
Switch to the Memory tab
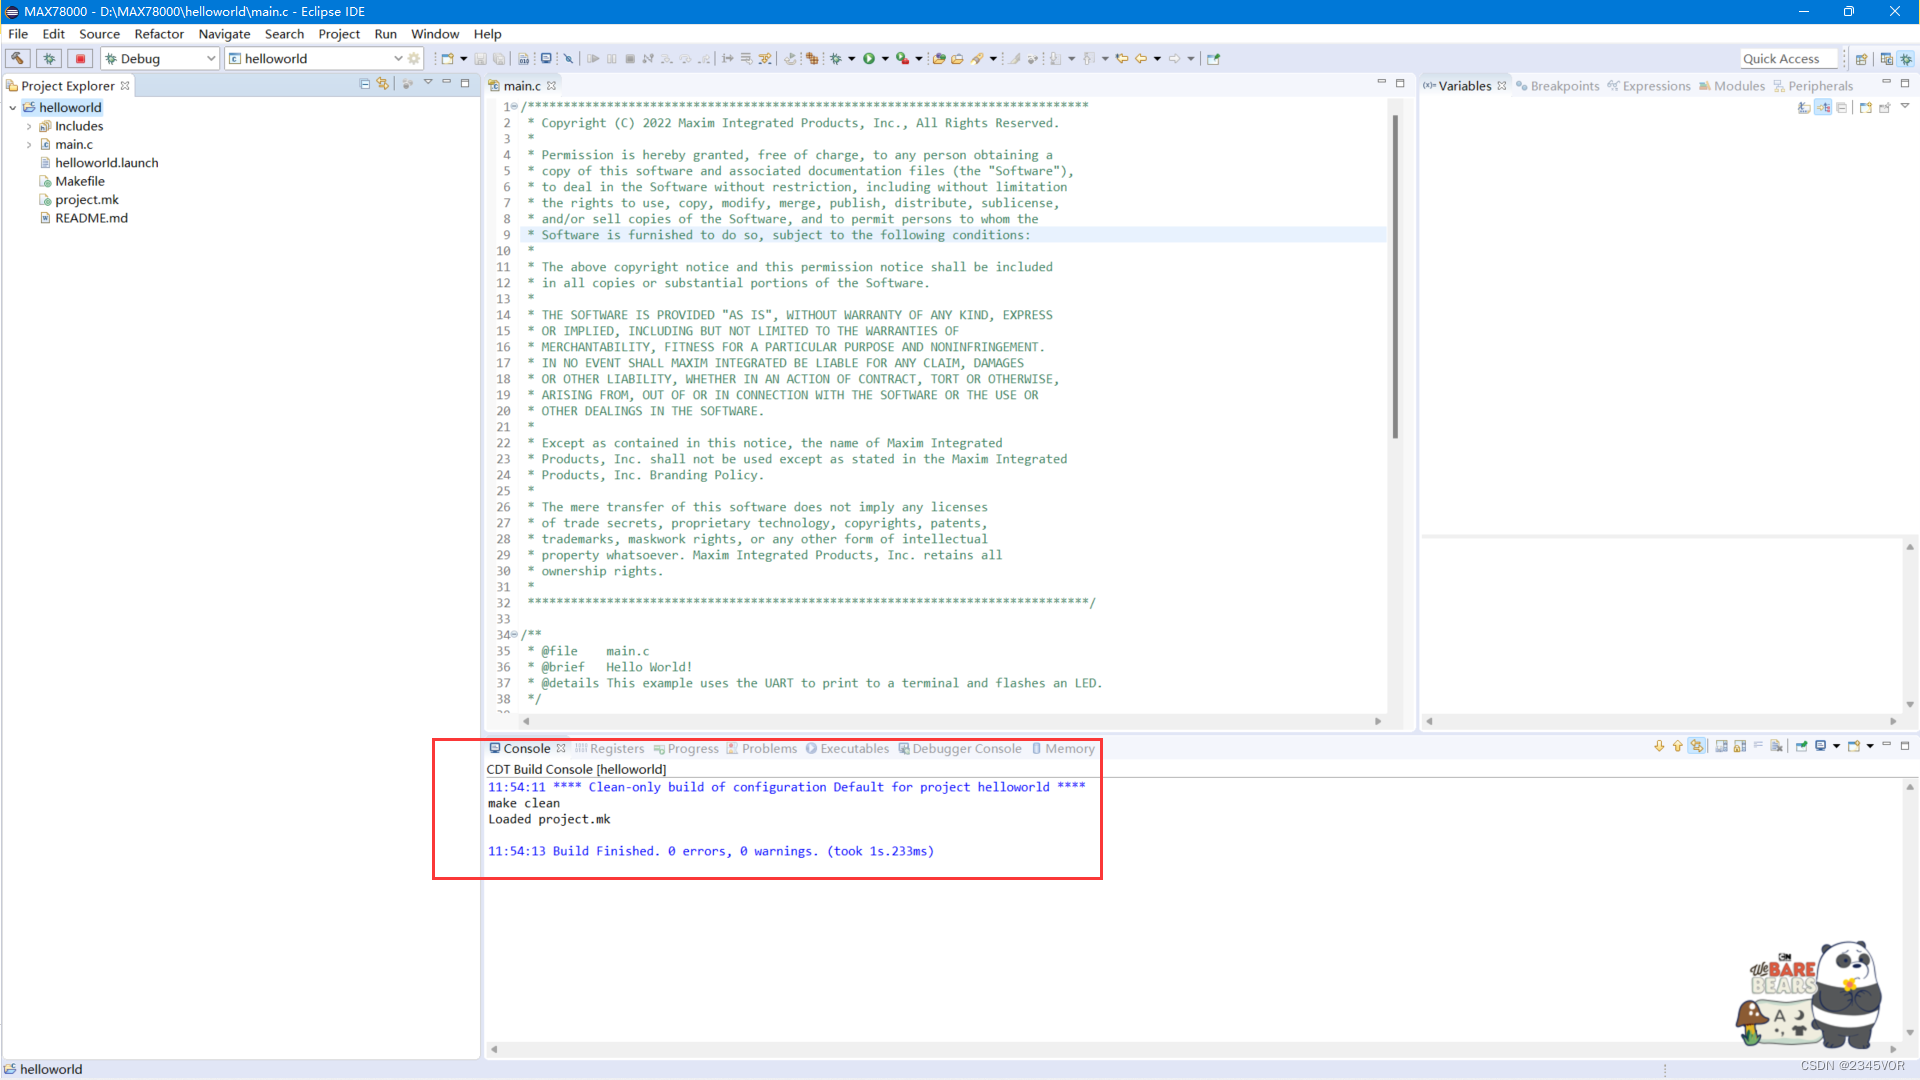point(1063,749)
